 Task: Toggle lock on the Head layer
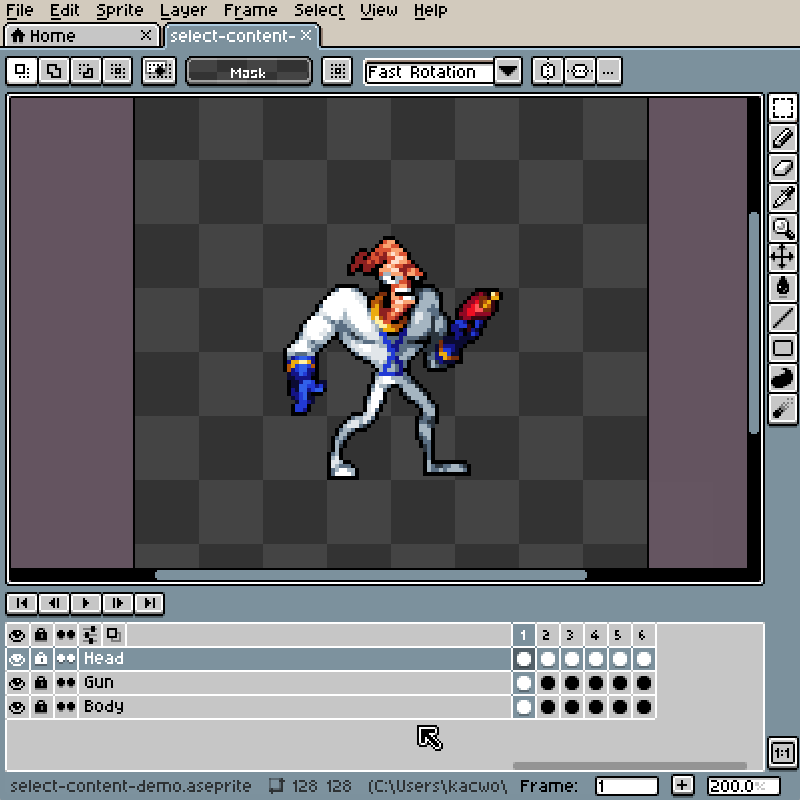coord(41,659)
